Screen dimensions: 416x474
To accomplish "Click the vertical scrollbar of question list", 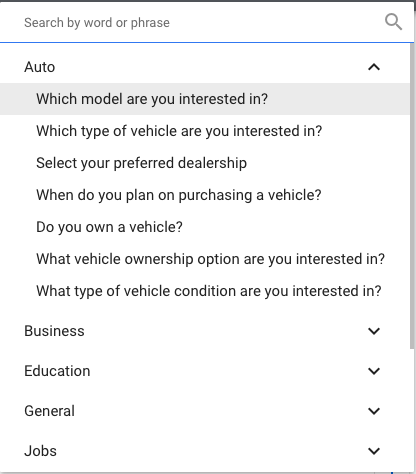I will click(x=412, y=197).
